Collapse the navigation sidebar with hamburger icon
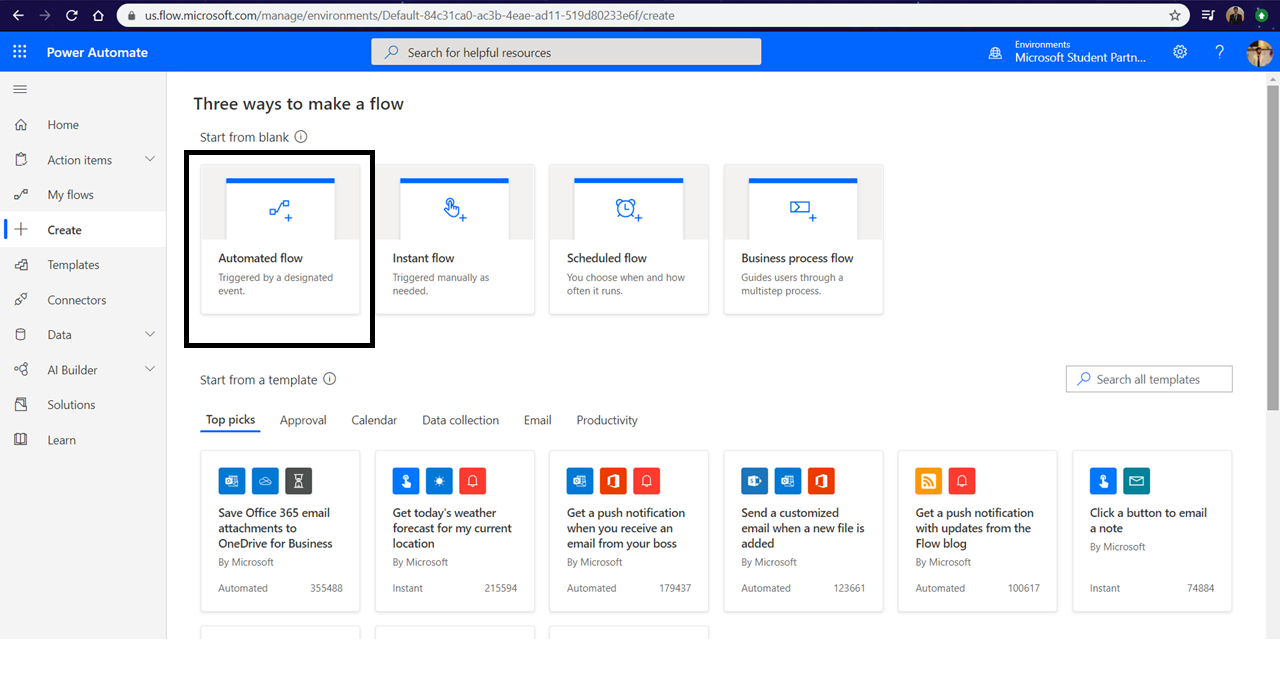The width and height of the screenshot is (1280, 689). (x=19, y=89)
